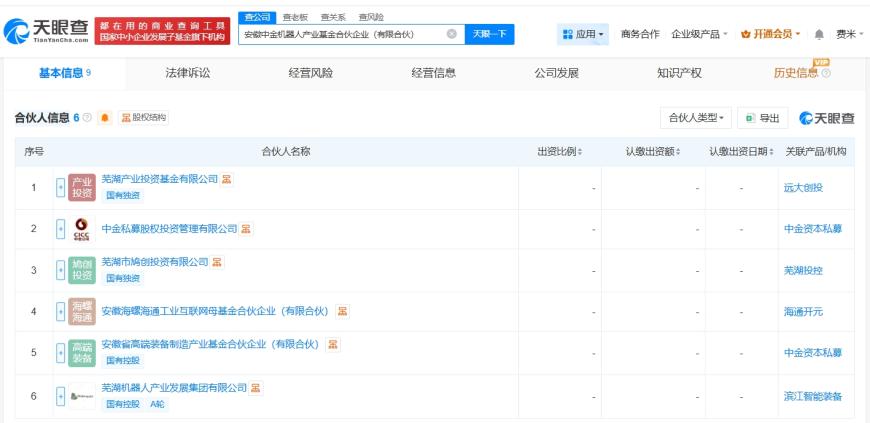Expand row 1 芜湖产业投资基金 details

click(x=60, y=188)
